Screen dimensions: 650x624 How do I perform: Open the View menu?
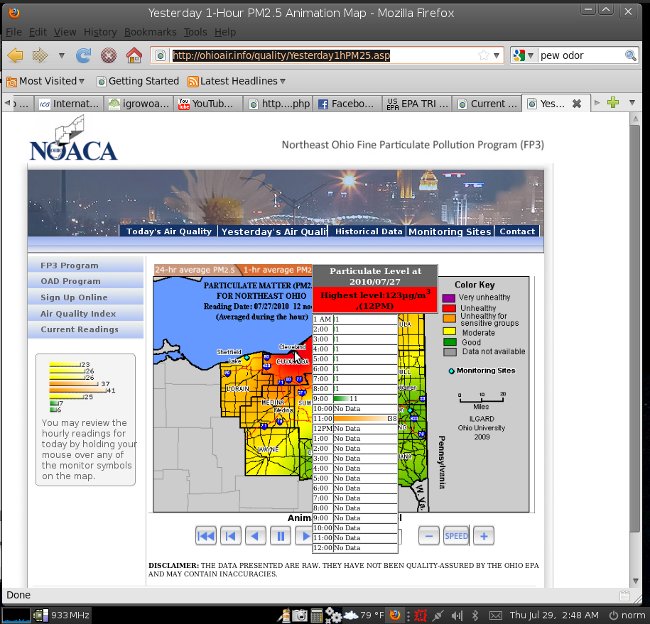pyautogui.click(x=65, y=32)
